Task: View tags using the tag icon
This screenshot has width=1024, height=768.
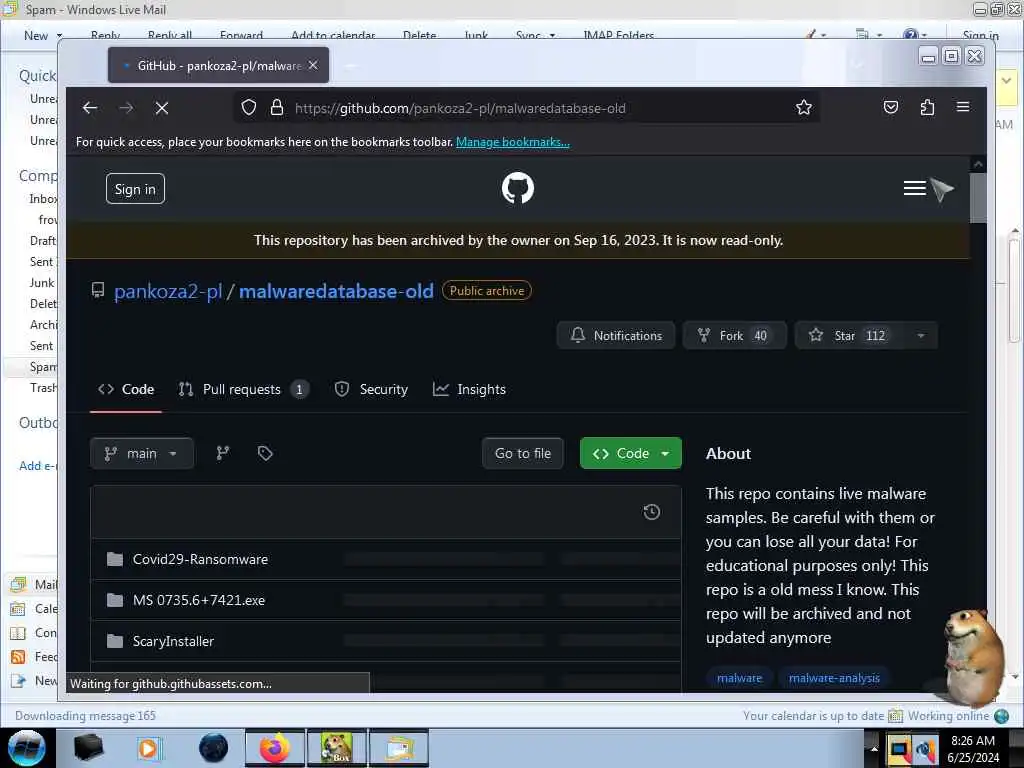Action: (264, 453)
